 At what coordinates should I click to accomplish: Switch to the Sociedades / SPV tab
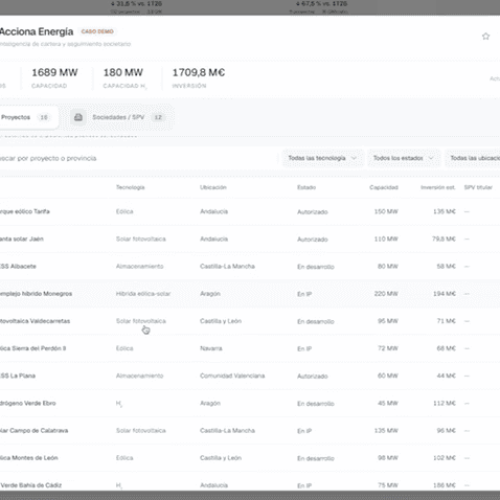119,117
